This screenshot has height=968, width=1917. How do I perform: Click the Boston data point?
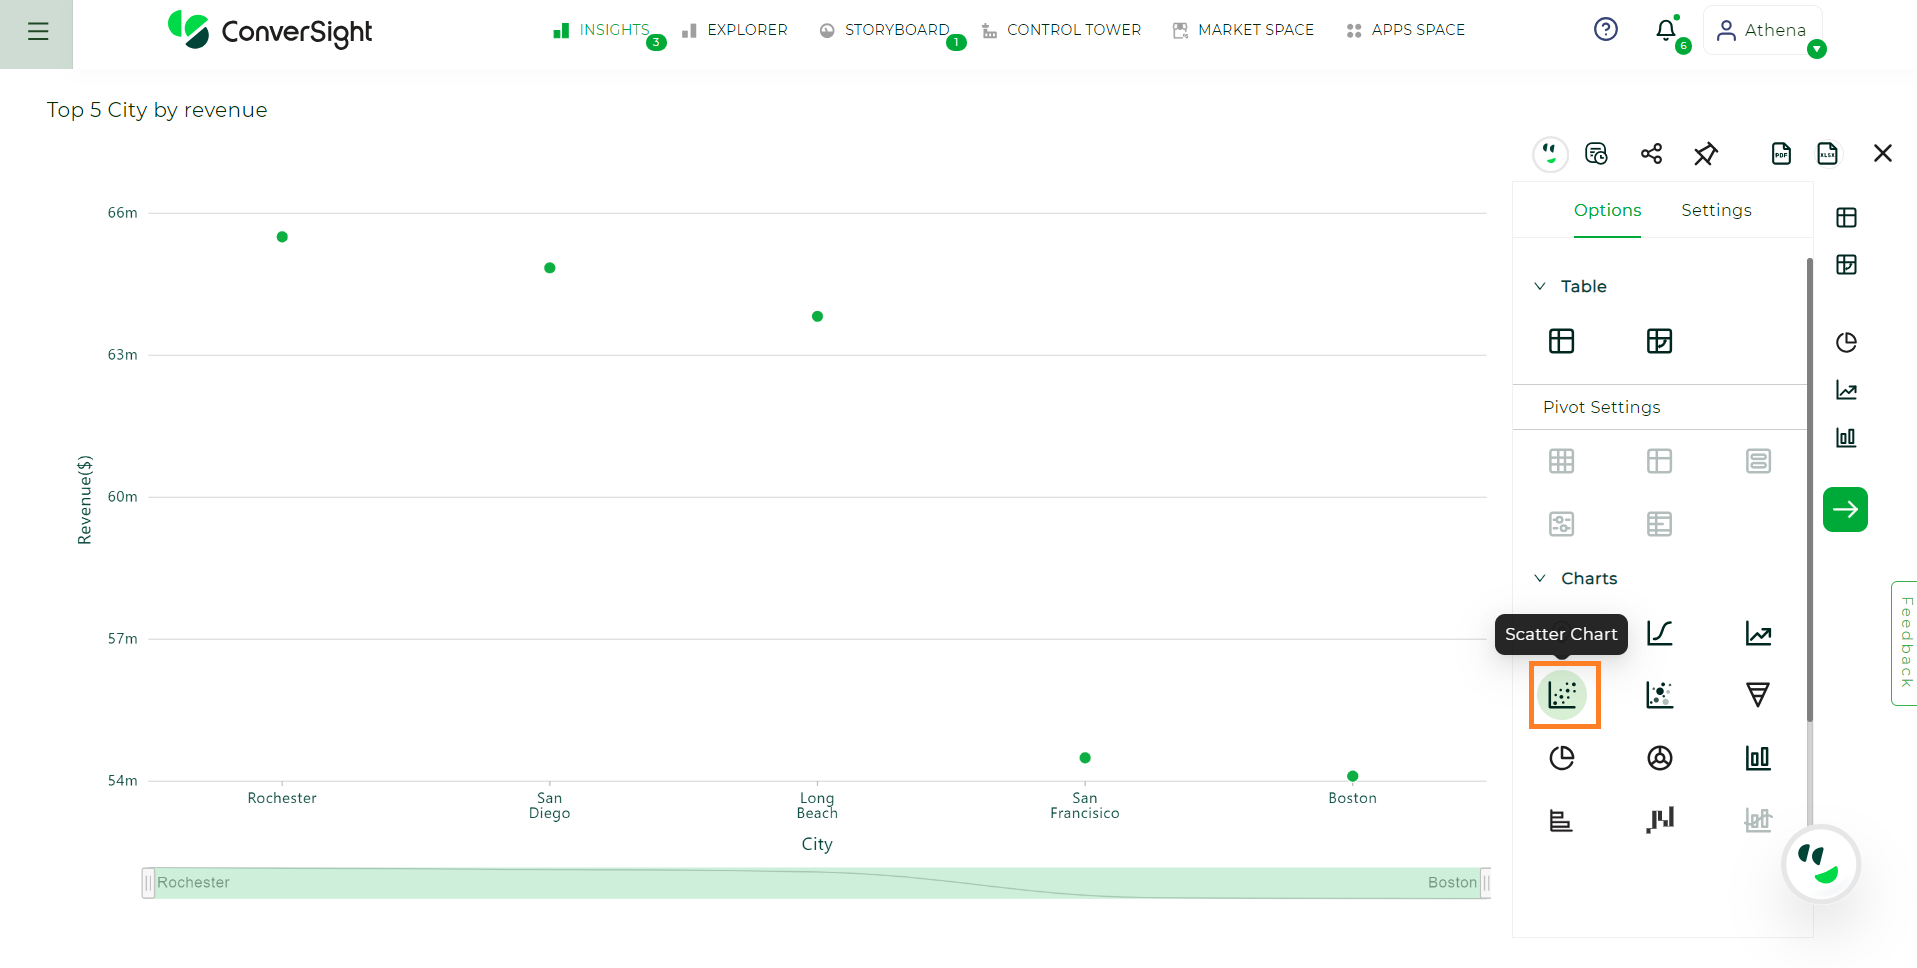tap(1352, 776)
